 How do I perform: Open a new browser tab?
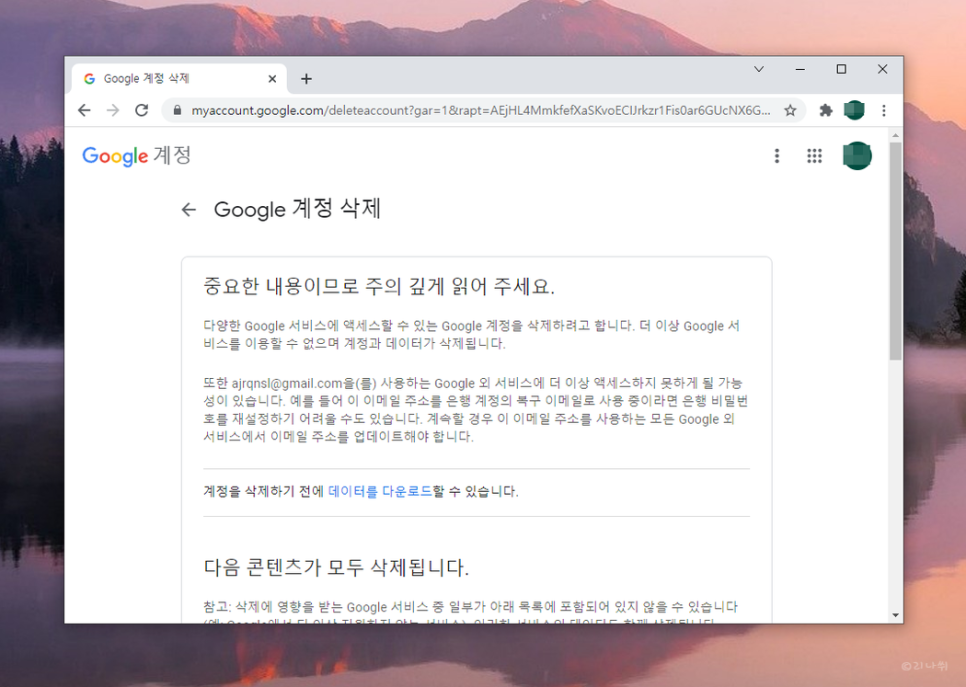(306, 78)
